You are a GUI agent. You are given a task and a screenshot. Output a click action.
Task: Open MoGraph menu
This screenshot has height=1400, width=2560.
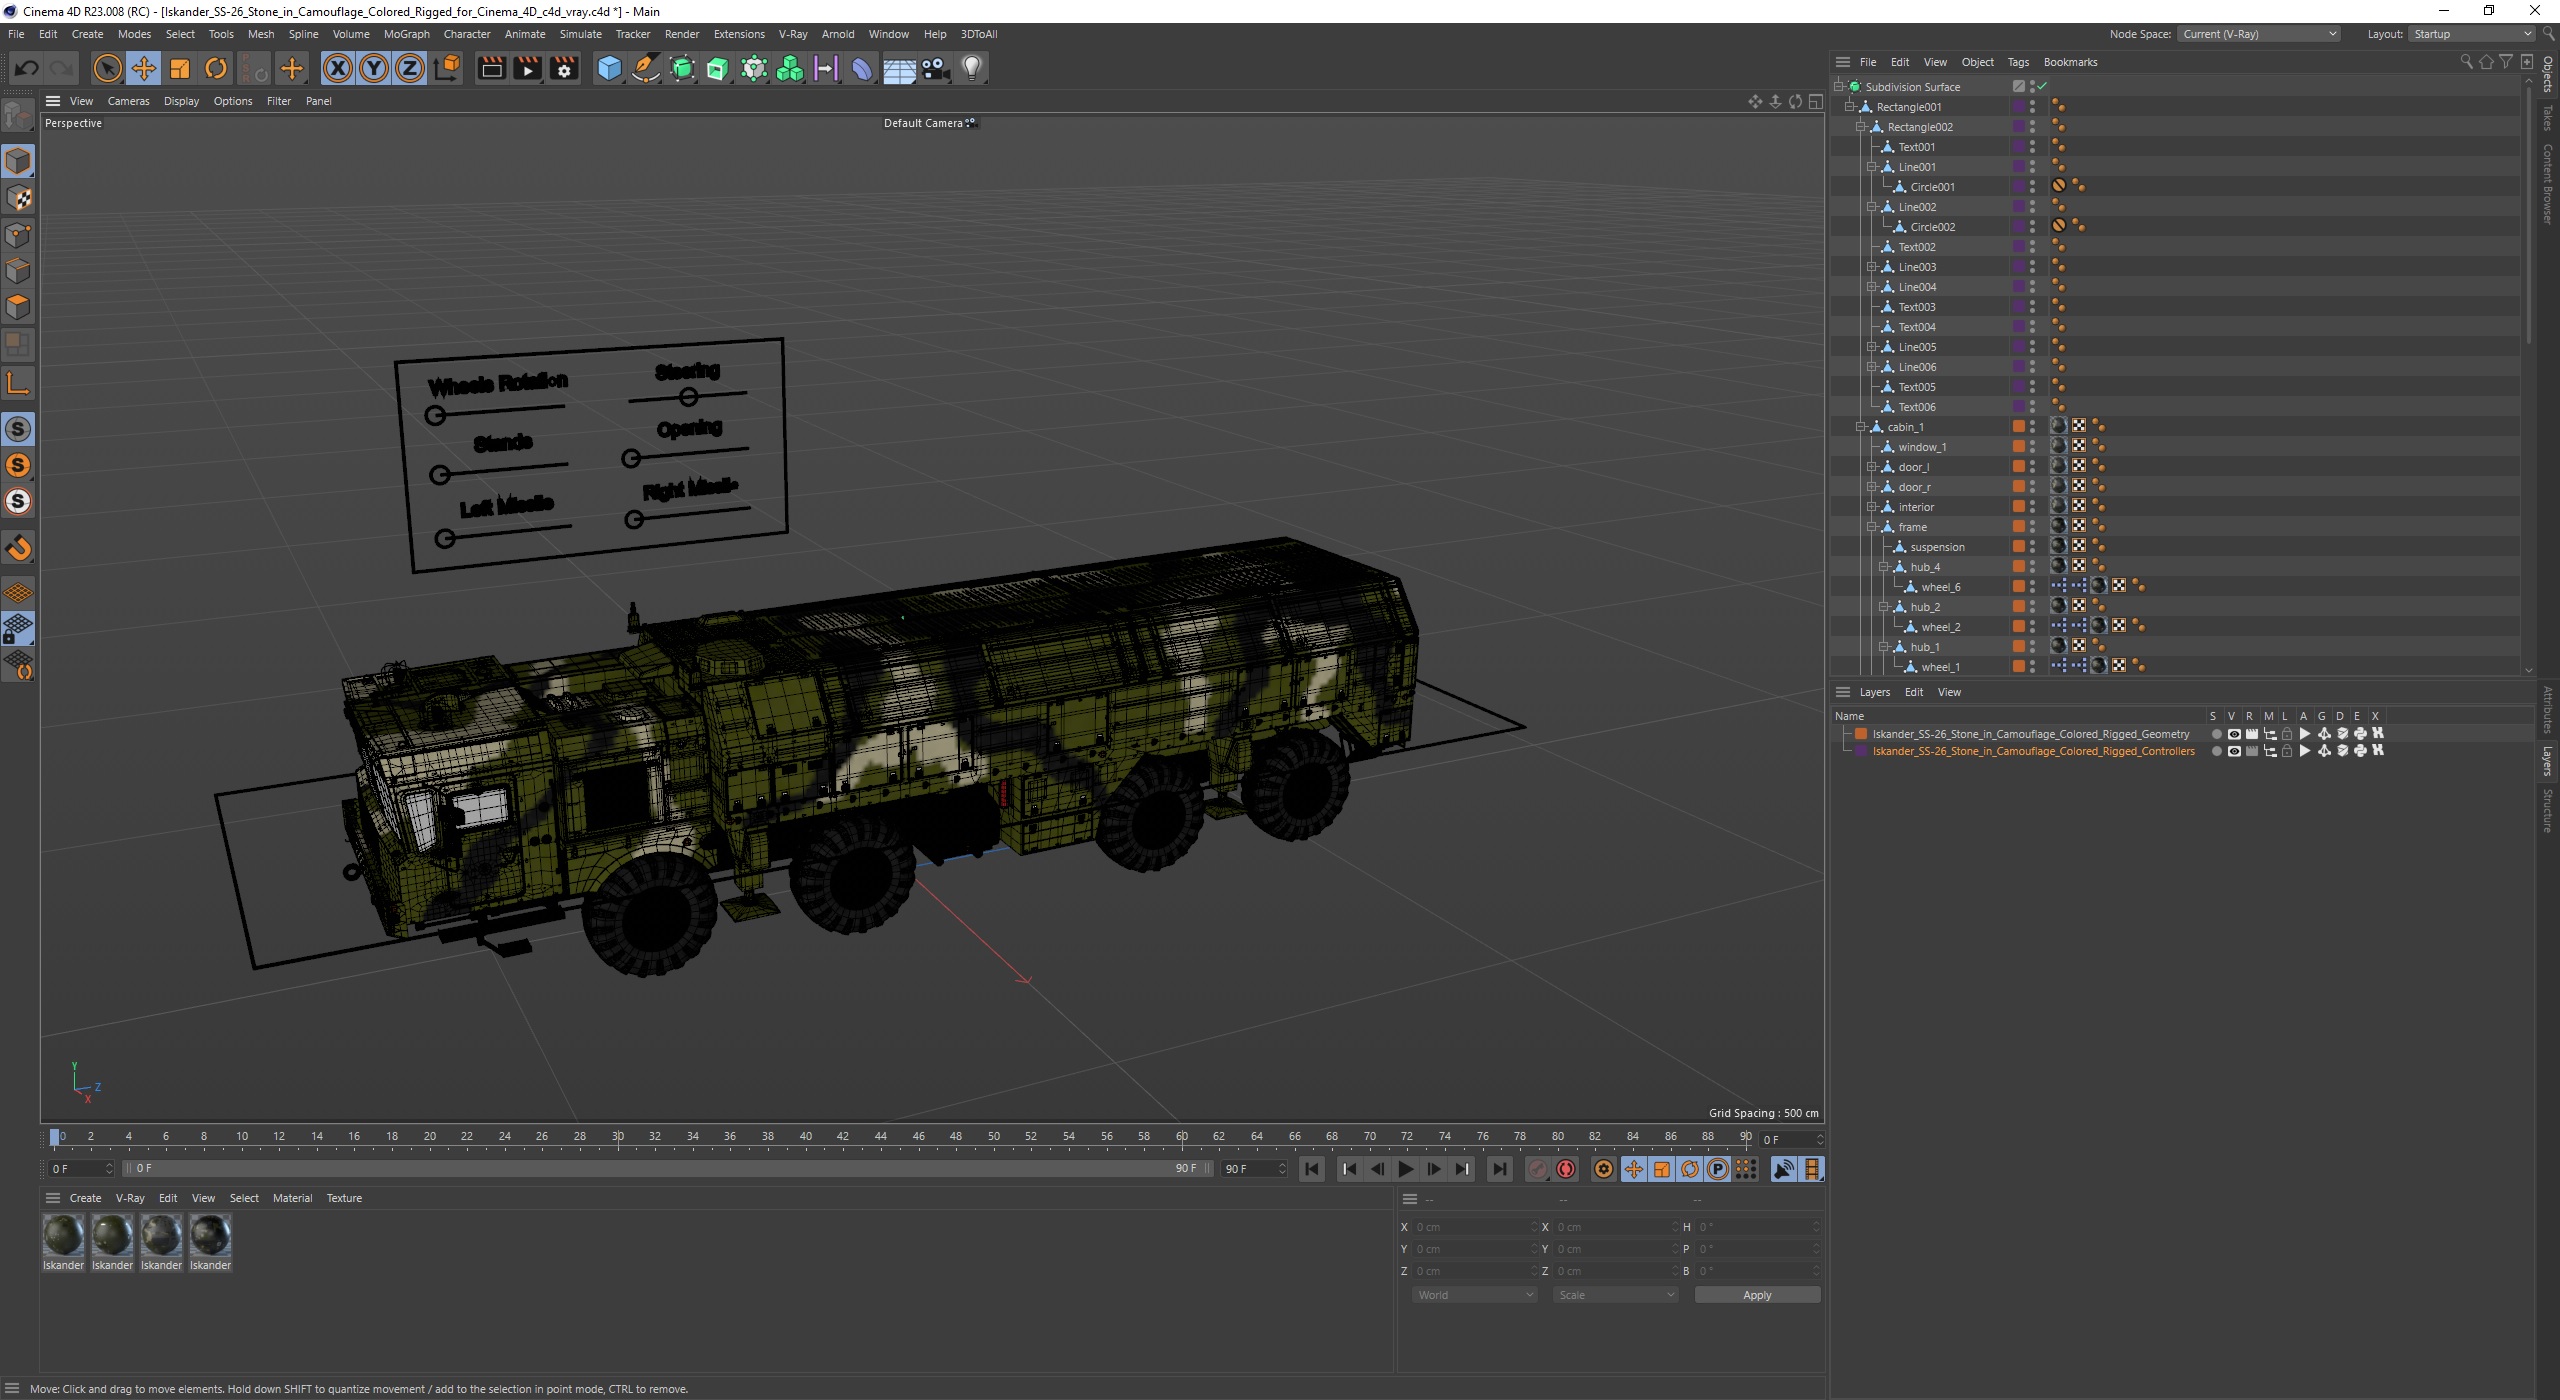[406, 34]
